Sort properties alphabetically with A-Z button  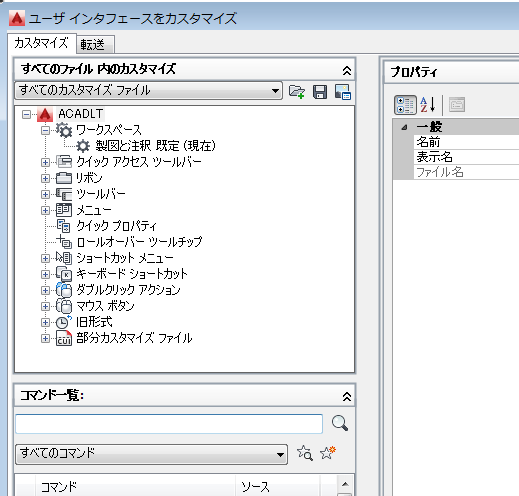(428, 105)
